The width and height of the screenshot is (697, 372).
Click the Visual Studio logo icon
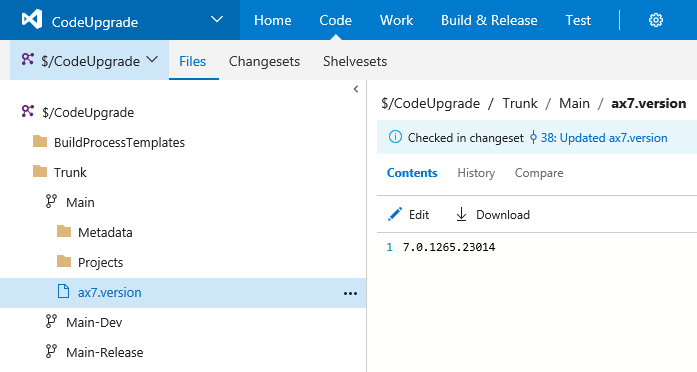pos(32,20)
